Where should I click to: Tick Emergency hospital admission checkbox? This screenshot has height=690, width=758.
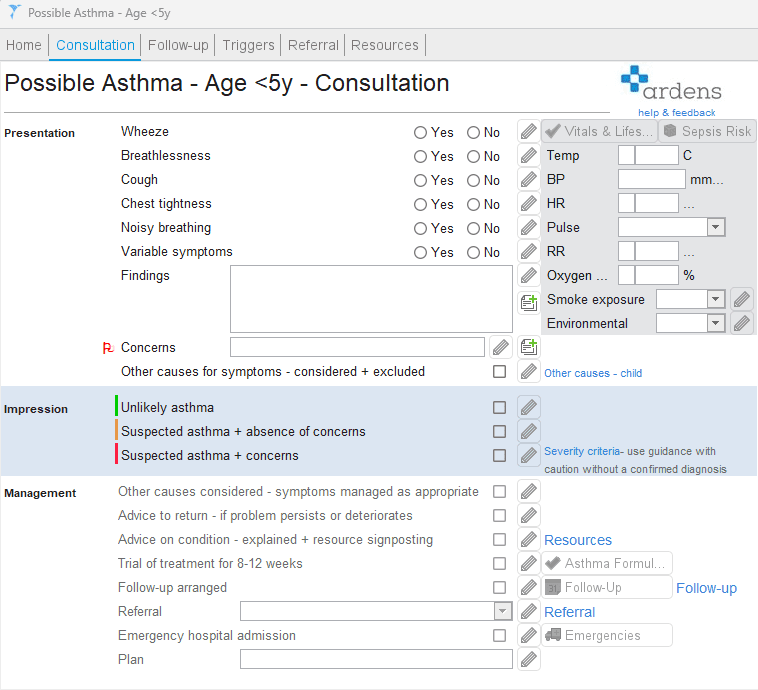point(499,635)
